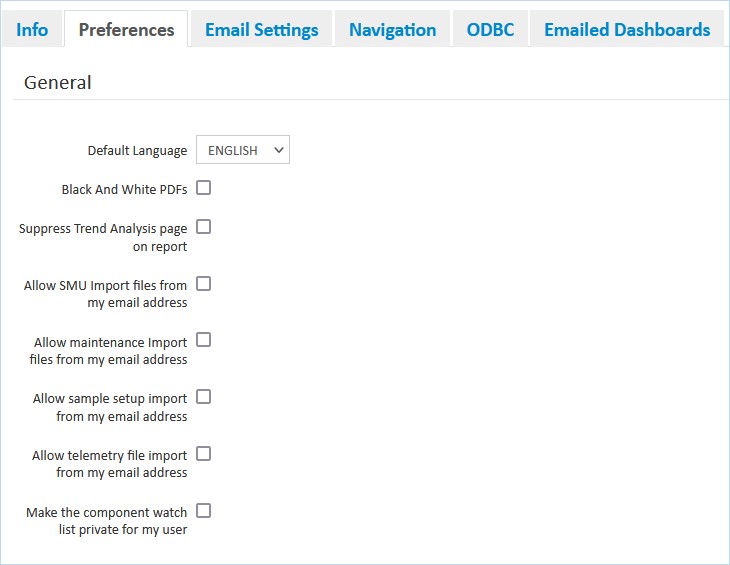Screen dimensions: 730x565
Task: Expand the Default Language dropdown
Action: (x=243, y=150)
